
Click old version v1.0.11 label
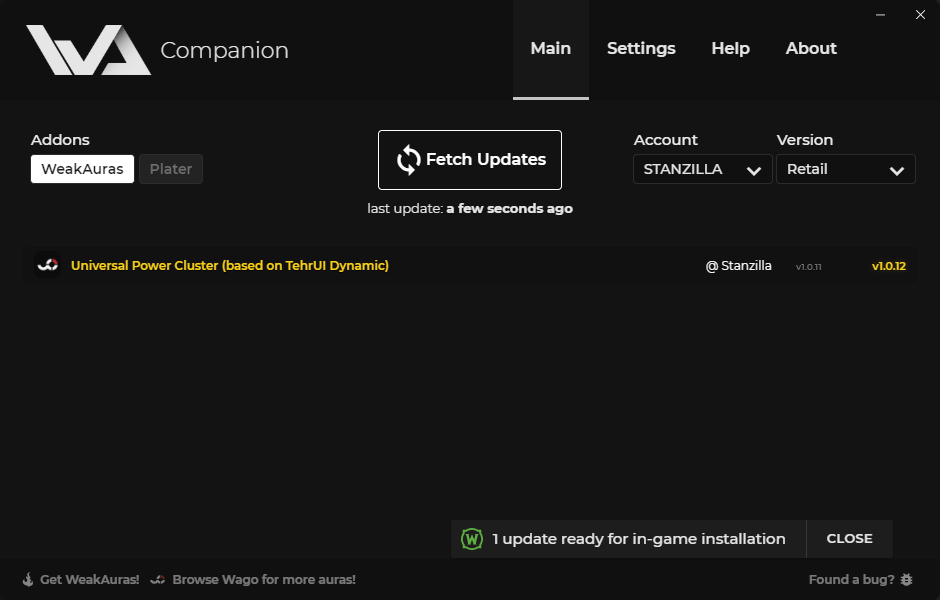click(808, 267)
